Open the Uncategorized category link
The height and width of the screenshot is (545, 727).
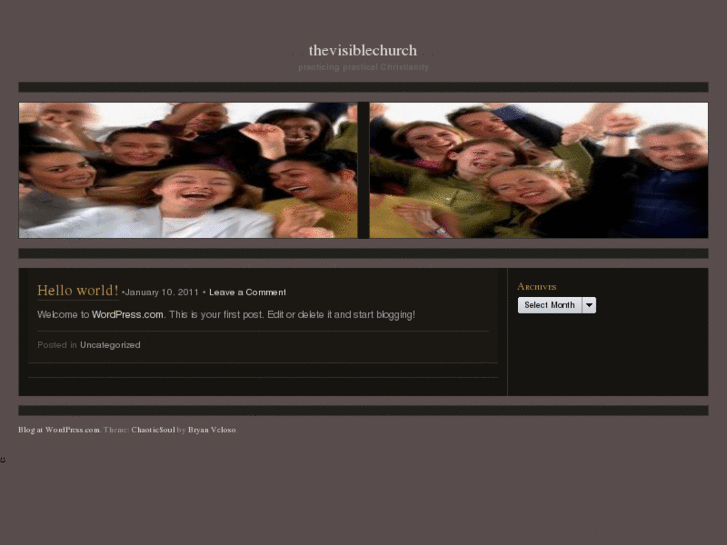click(x=110, y=345)
